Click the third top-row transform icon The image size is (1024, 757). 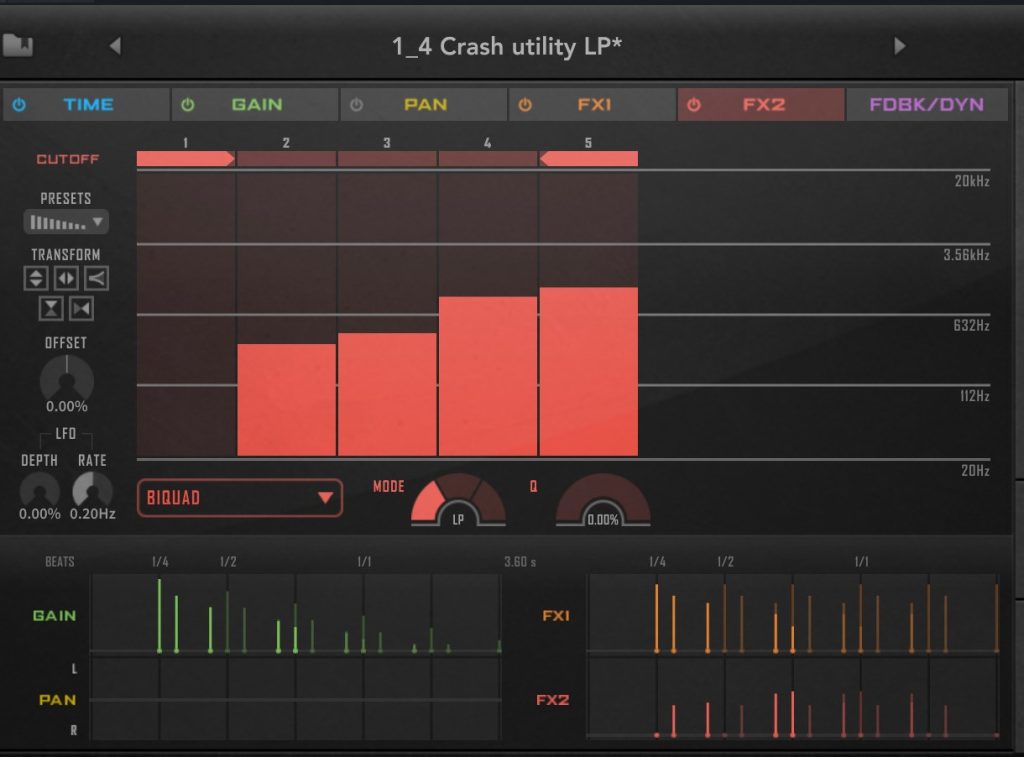pyautogui.click(x=96, y=278)
